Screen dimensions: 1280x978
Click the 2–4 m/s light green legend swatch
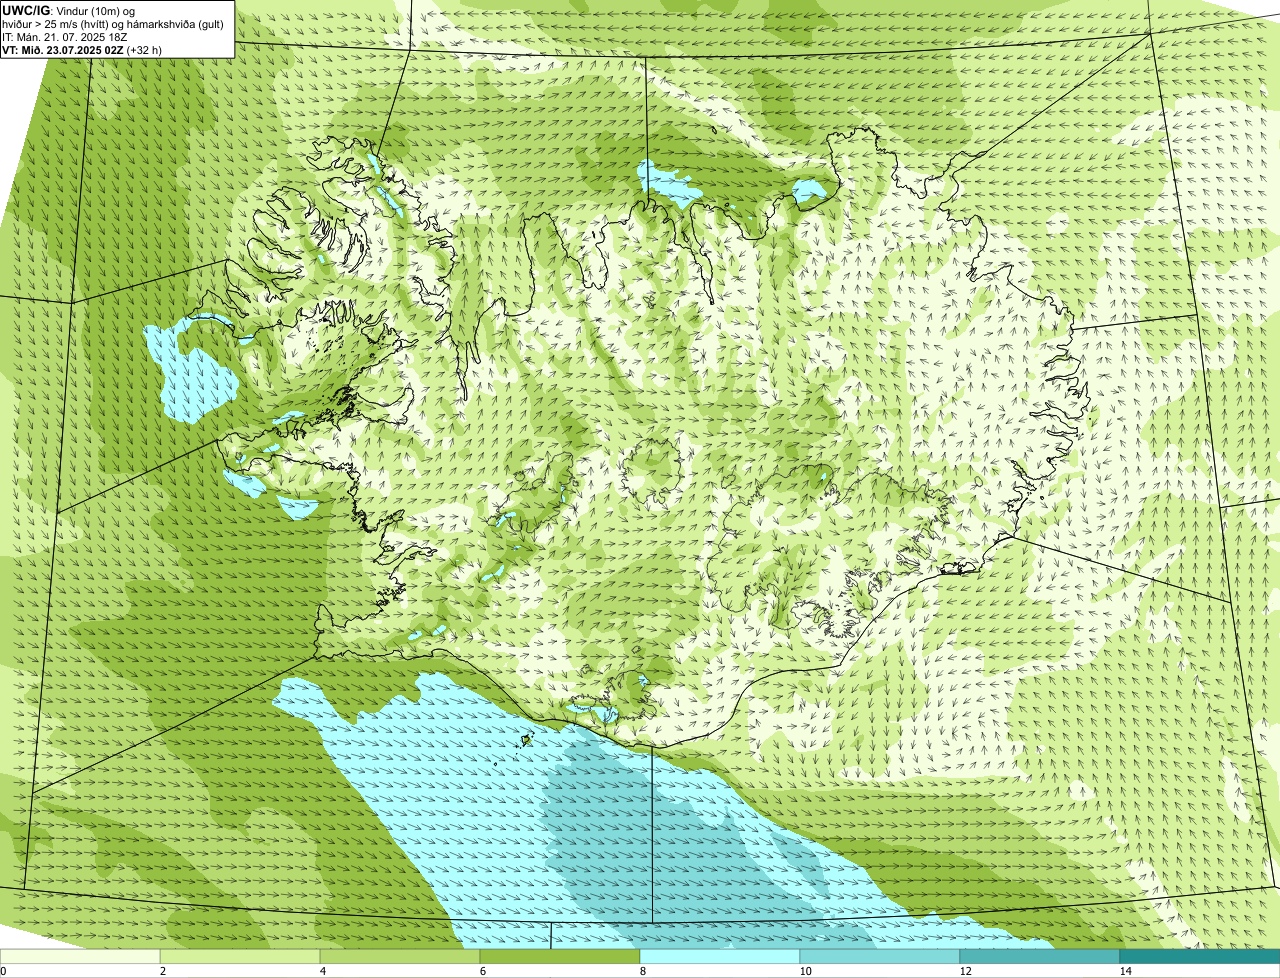click(x=240, y=956)
